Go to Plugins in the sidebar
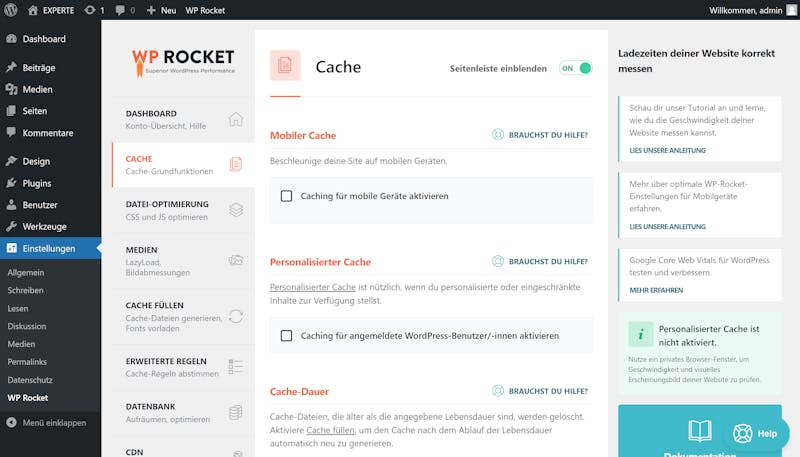This screenshot has height=457, width=800. [50, 183]
